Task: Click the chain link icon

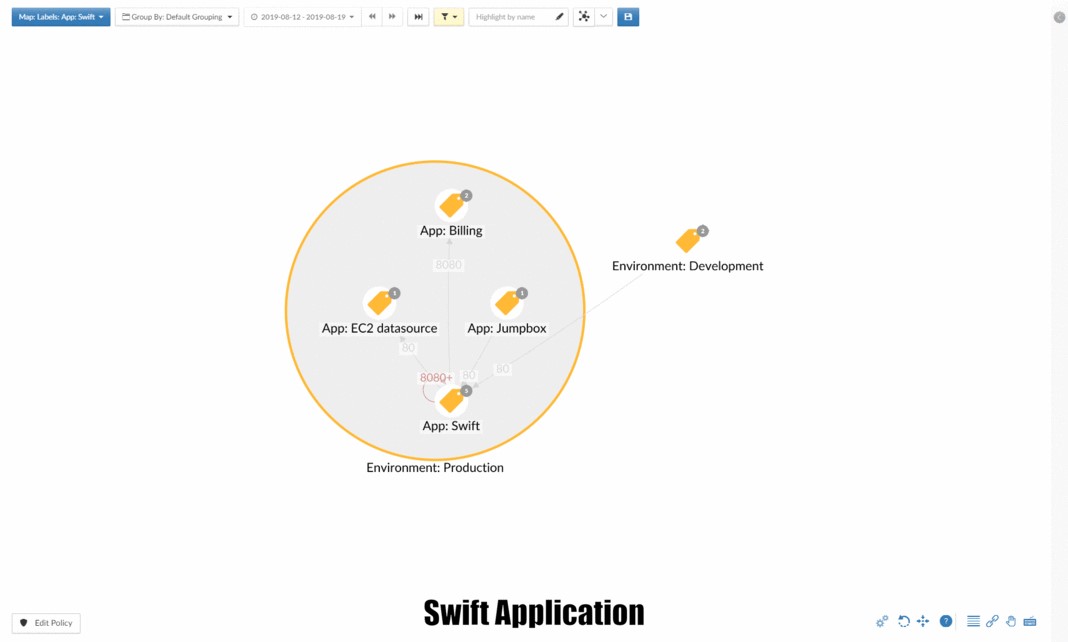Action: click(992, 621)
